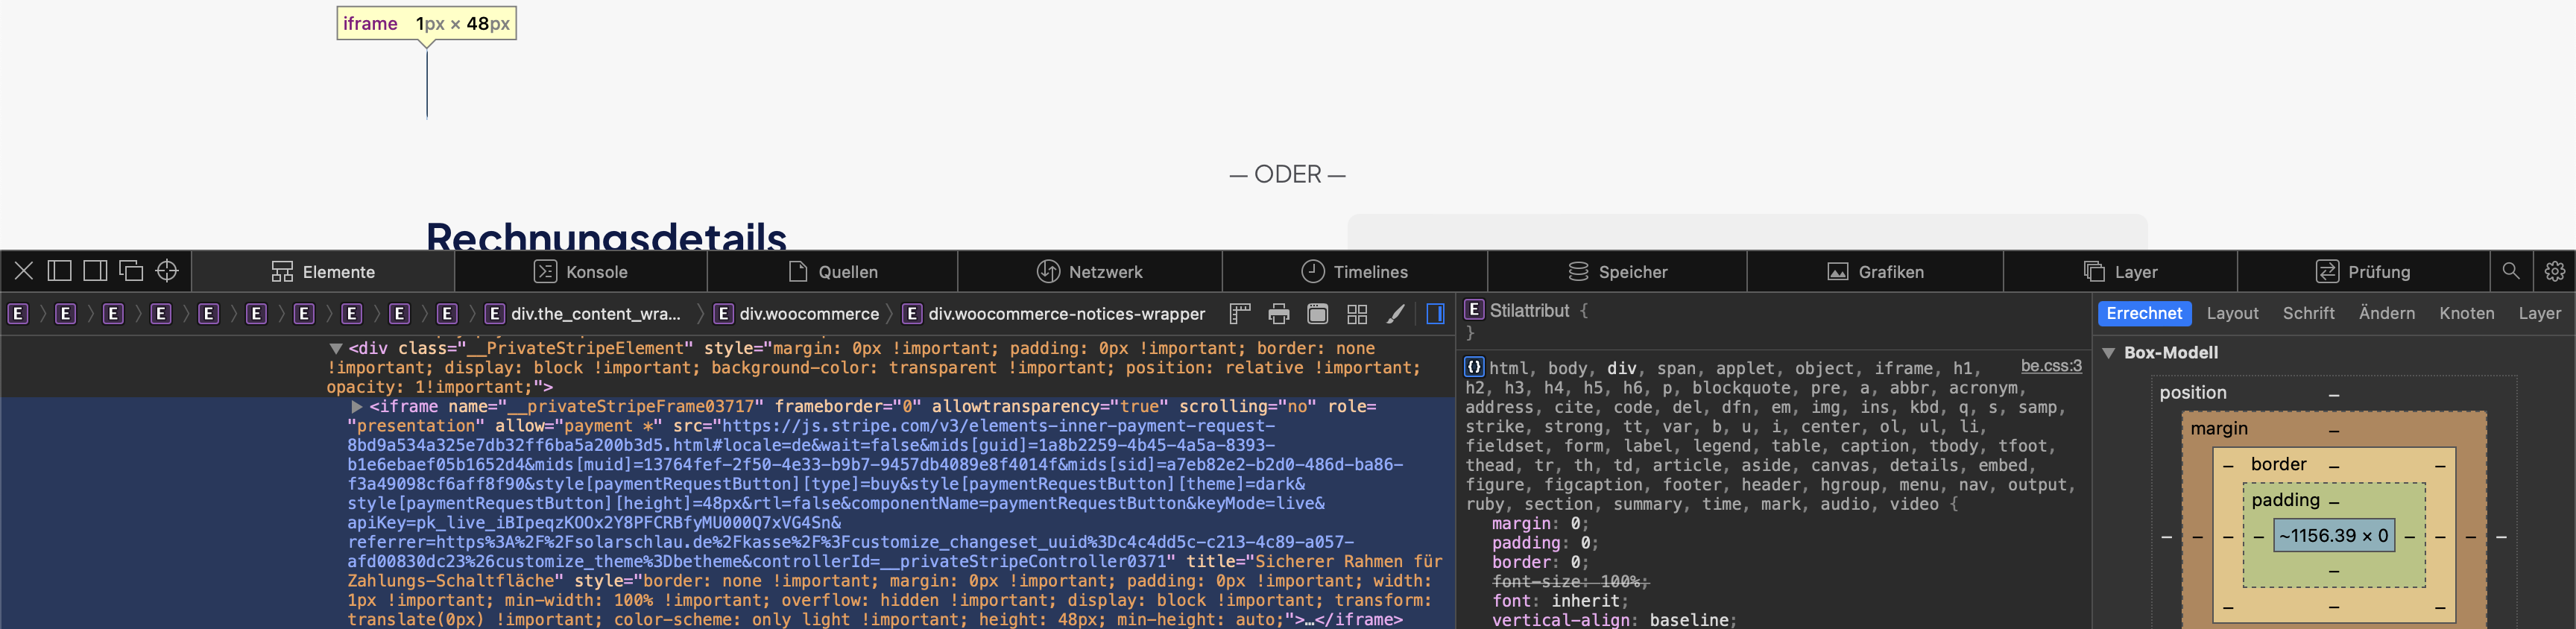Screen dimensions: 2576x629
Task: Switch to the Grafiken tab
Action: tap(1875, 272)
